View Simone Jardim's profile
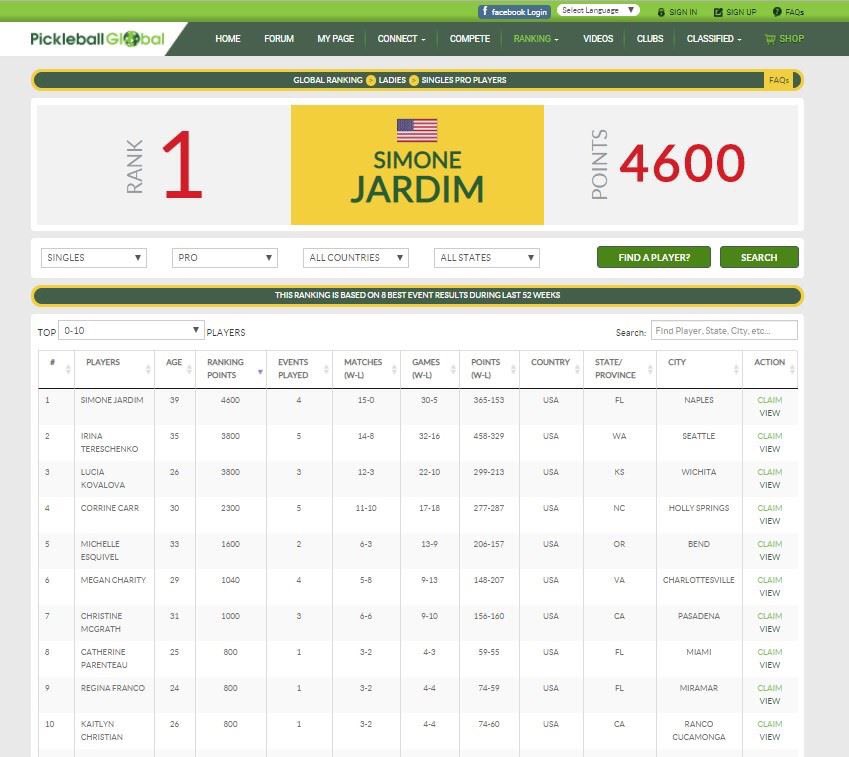 (x=769, y=413)
